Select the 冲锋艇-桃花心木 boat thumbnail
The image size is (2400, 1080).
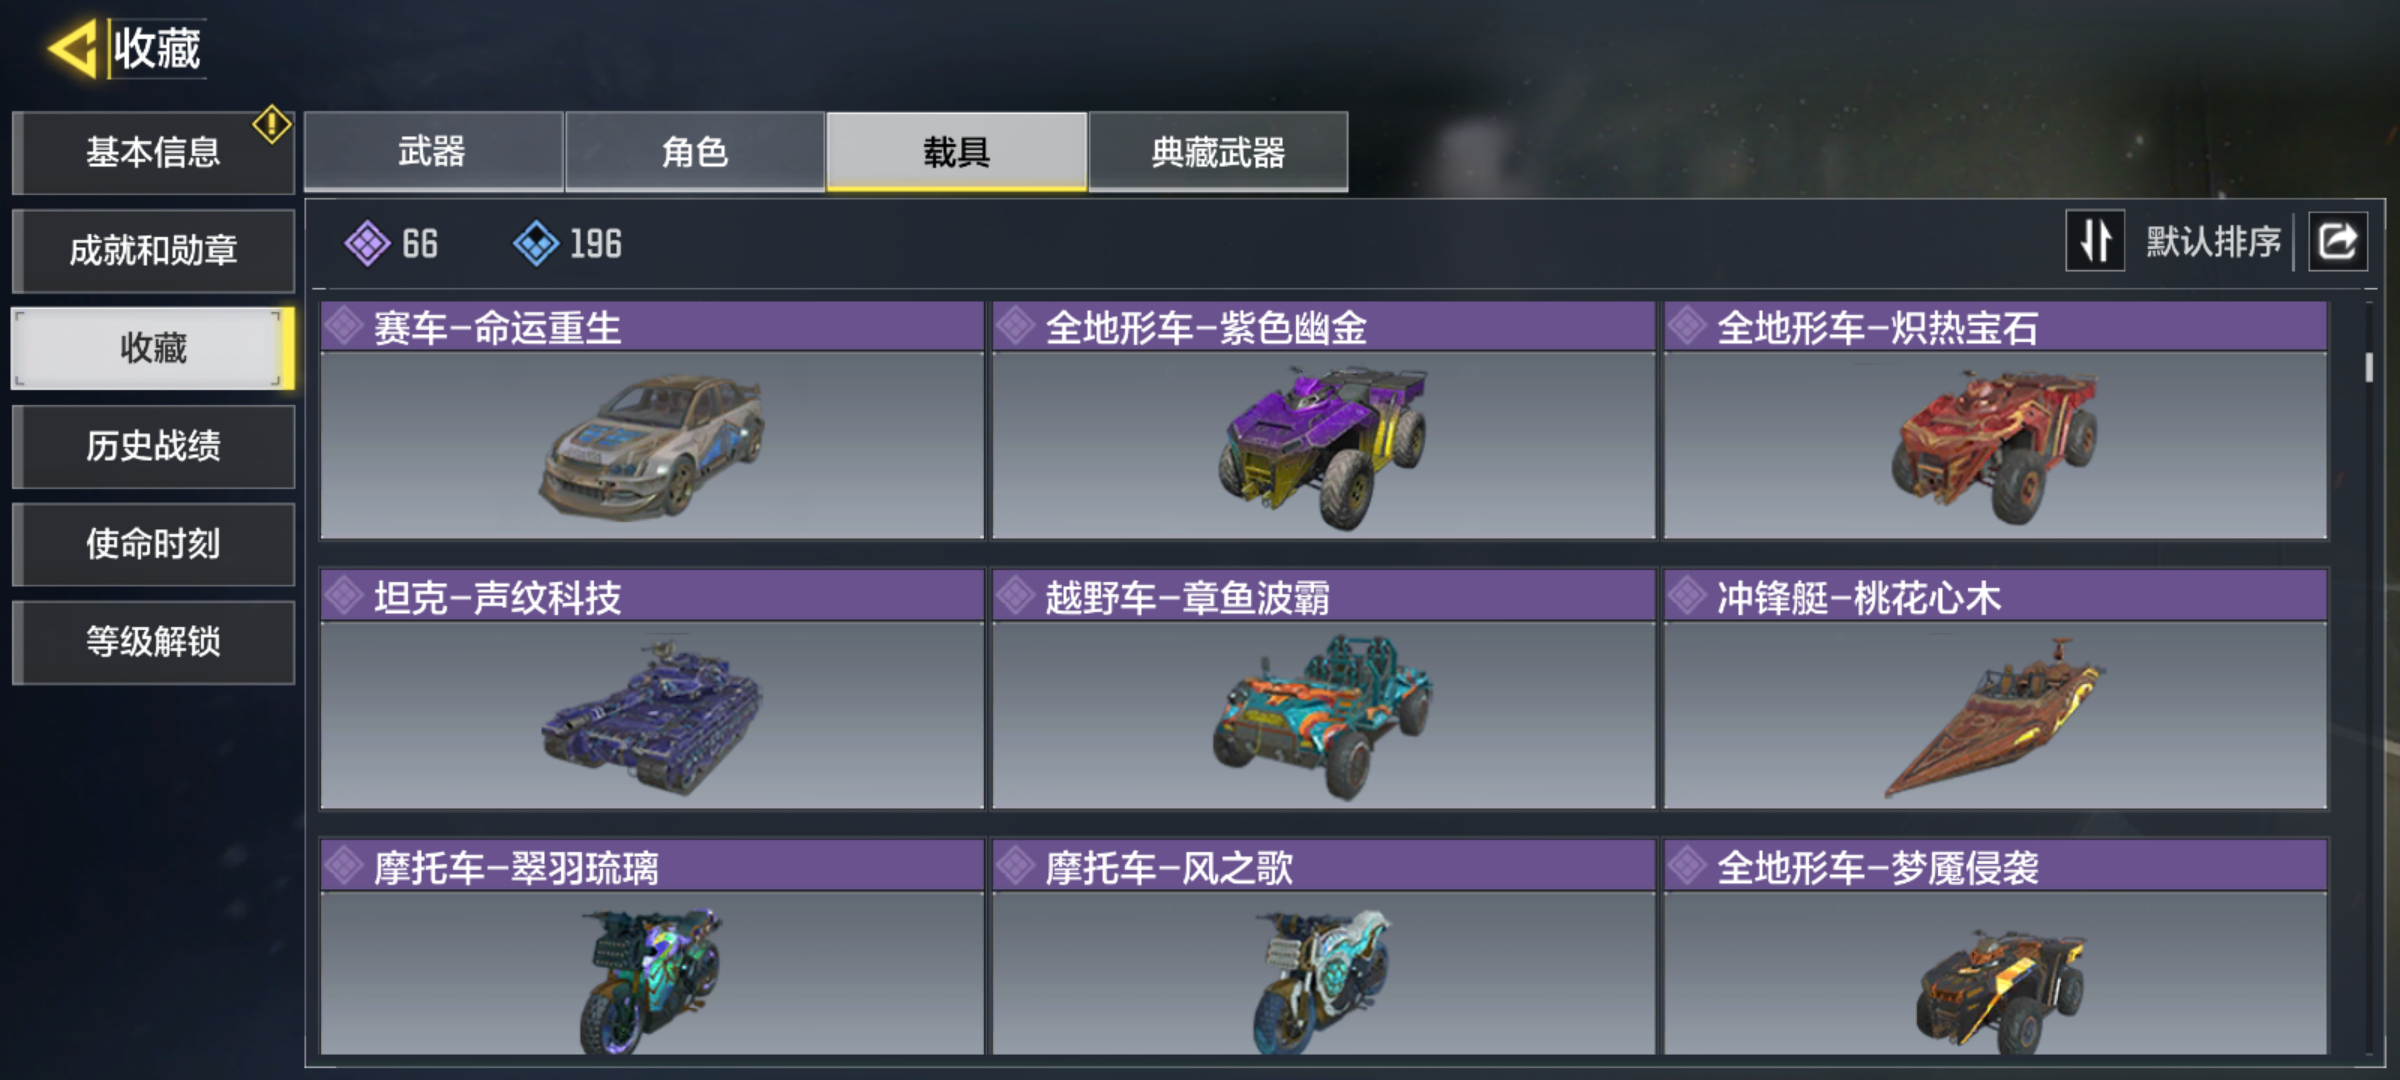(x=1995, y=716)
